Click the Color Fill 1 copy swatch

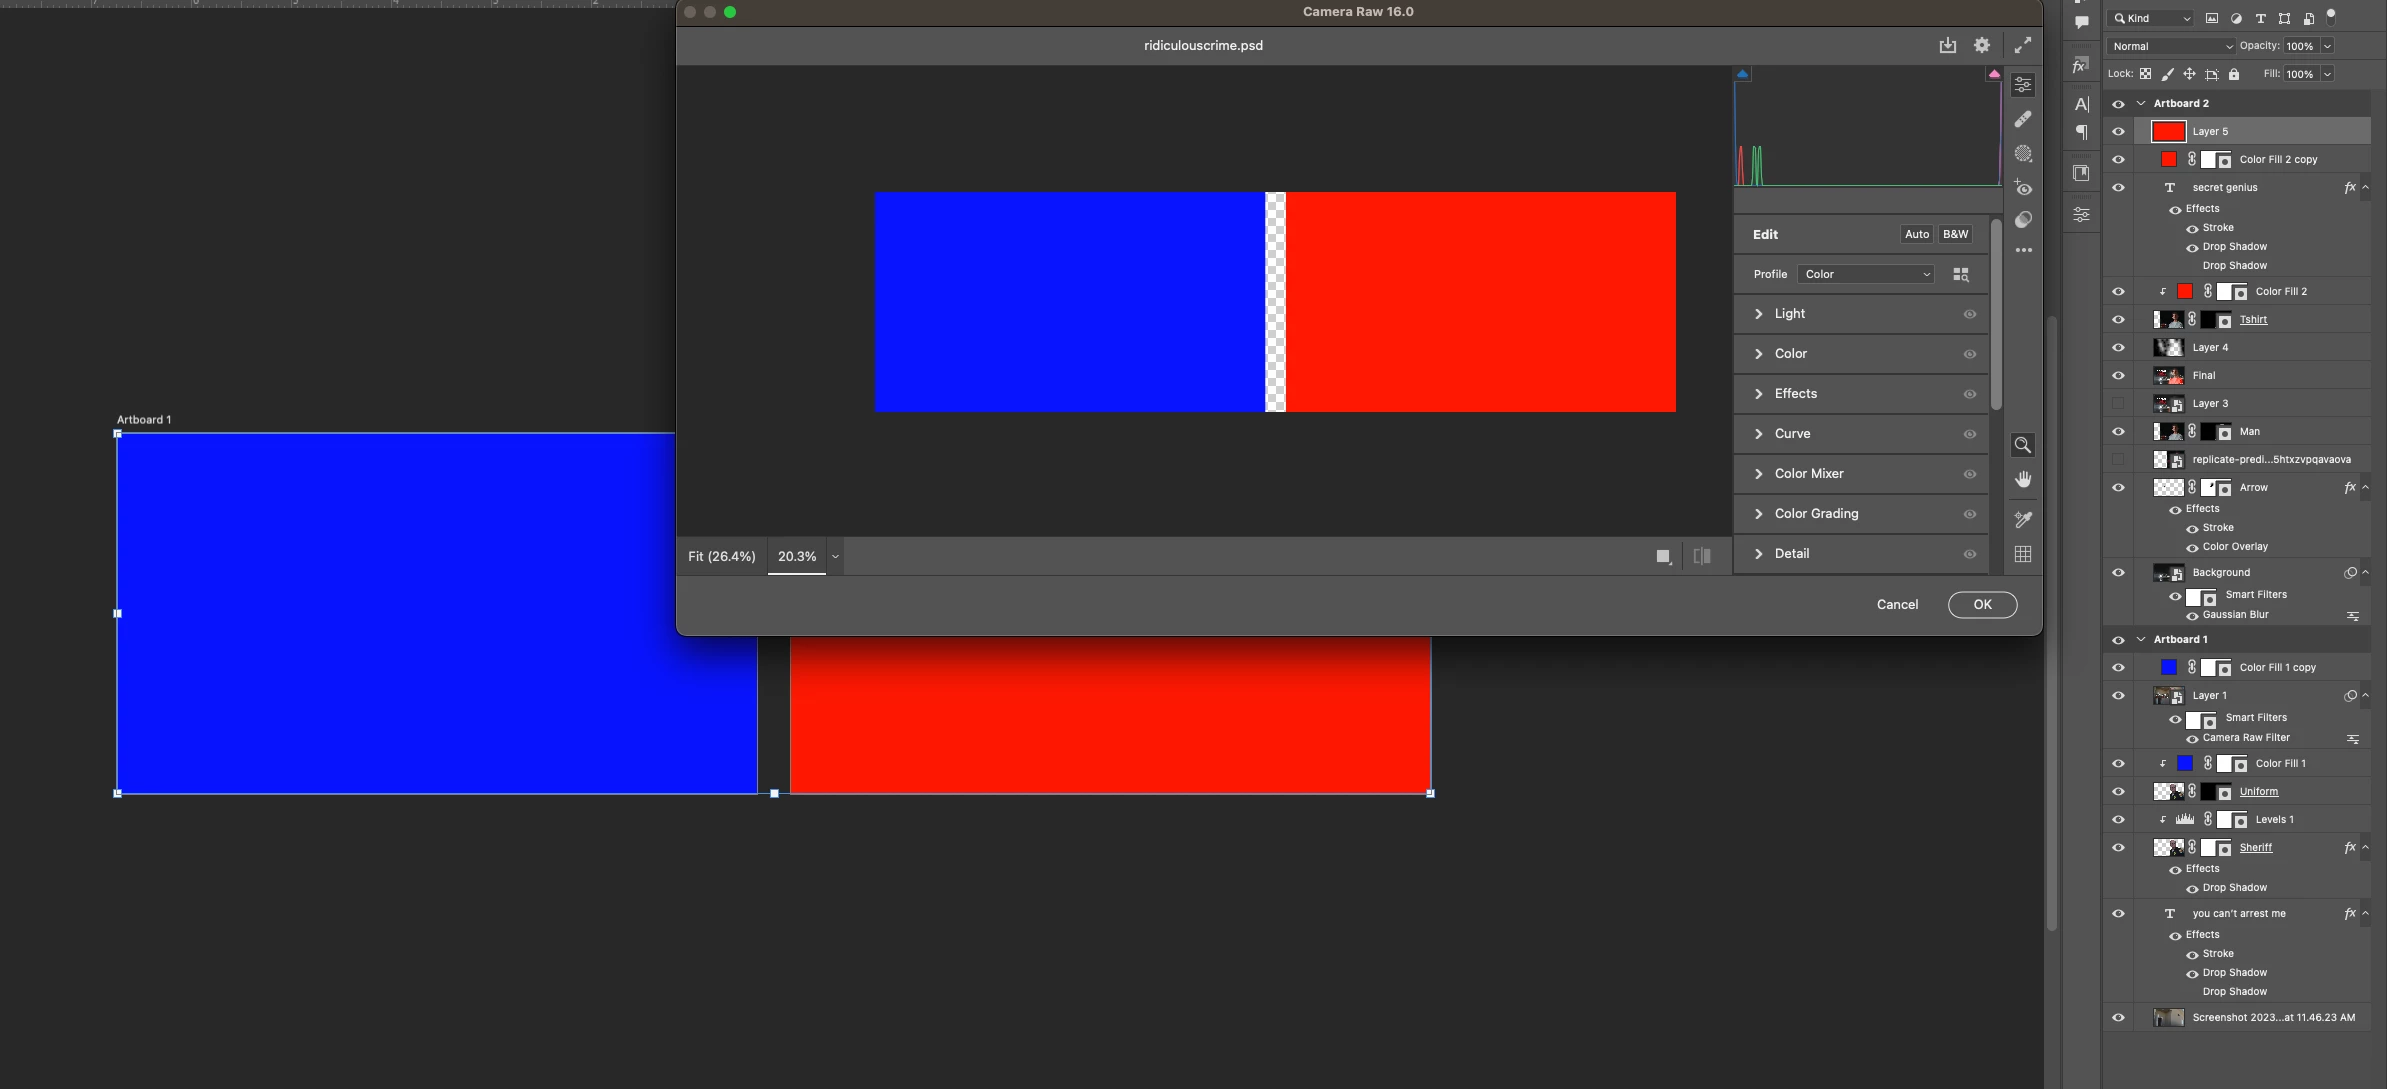click(2169, 667)
